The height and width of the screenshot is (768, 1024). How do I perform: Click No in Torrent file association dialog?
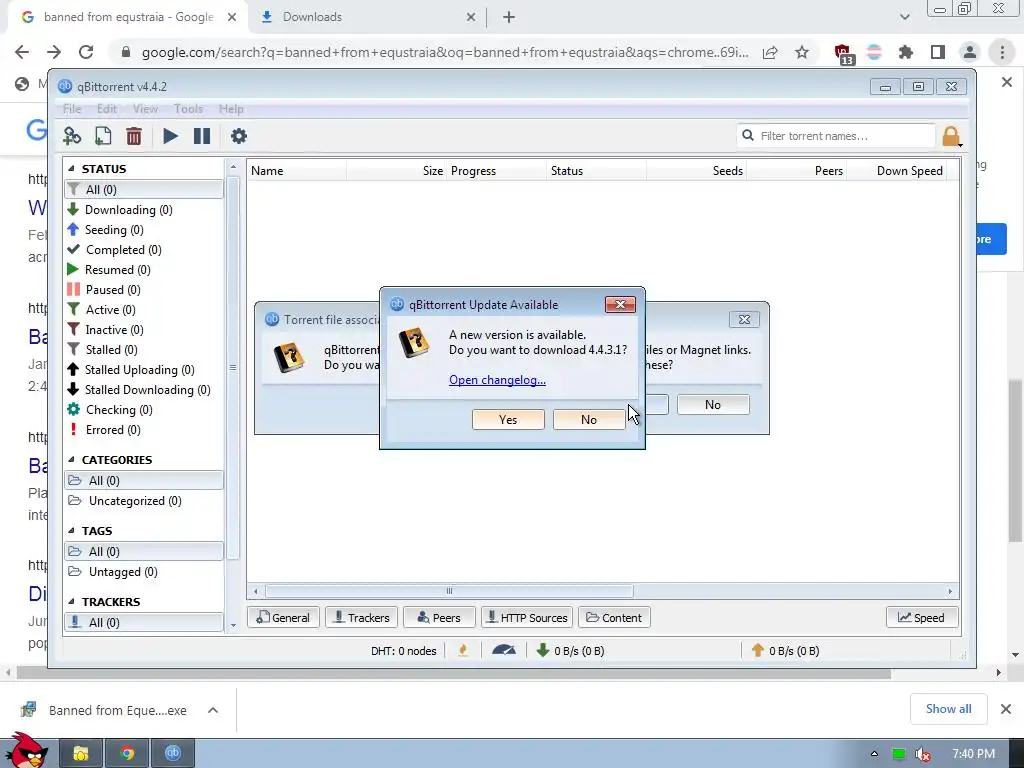(712, 404)
